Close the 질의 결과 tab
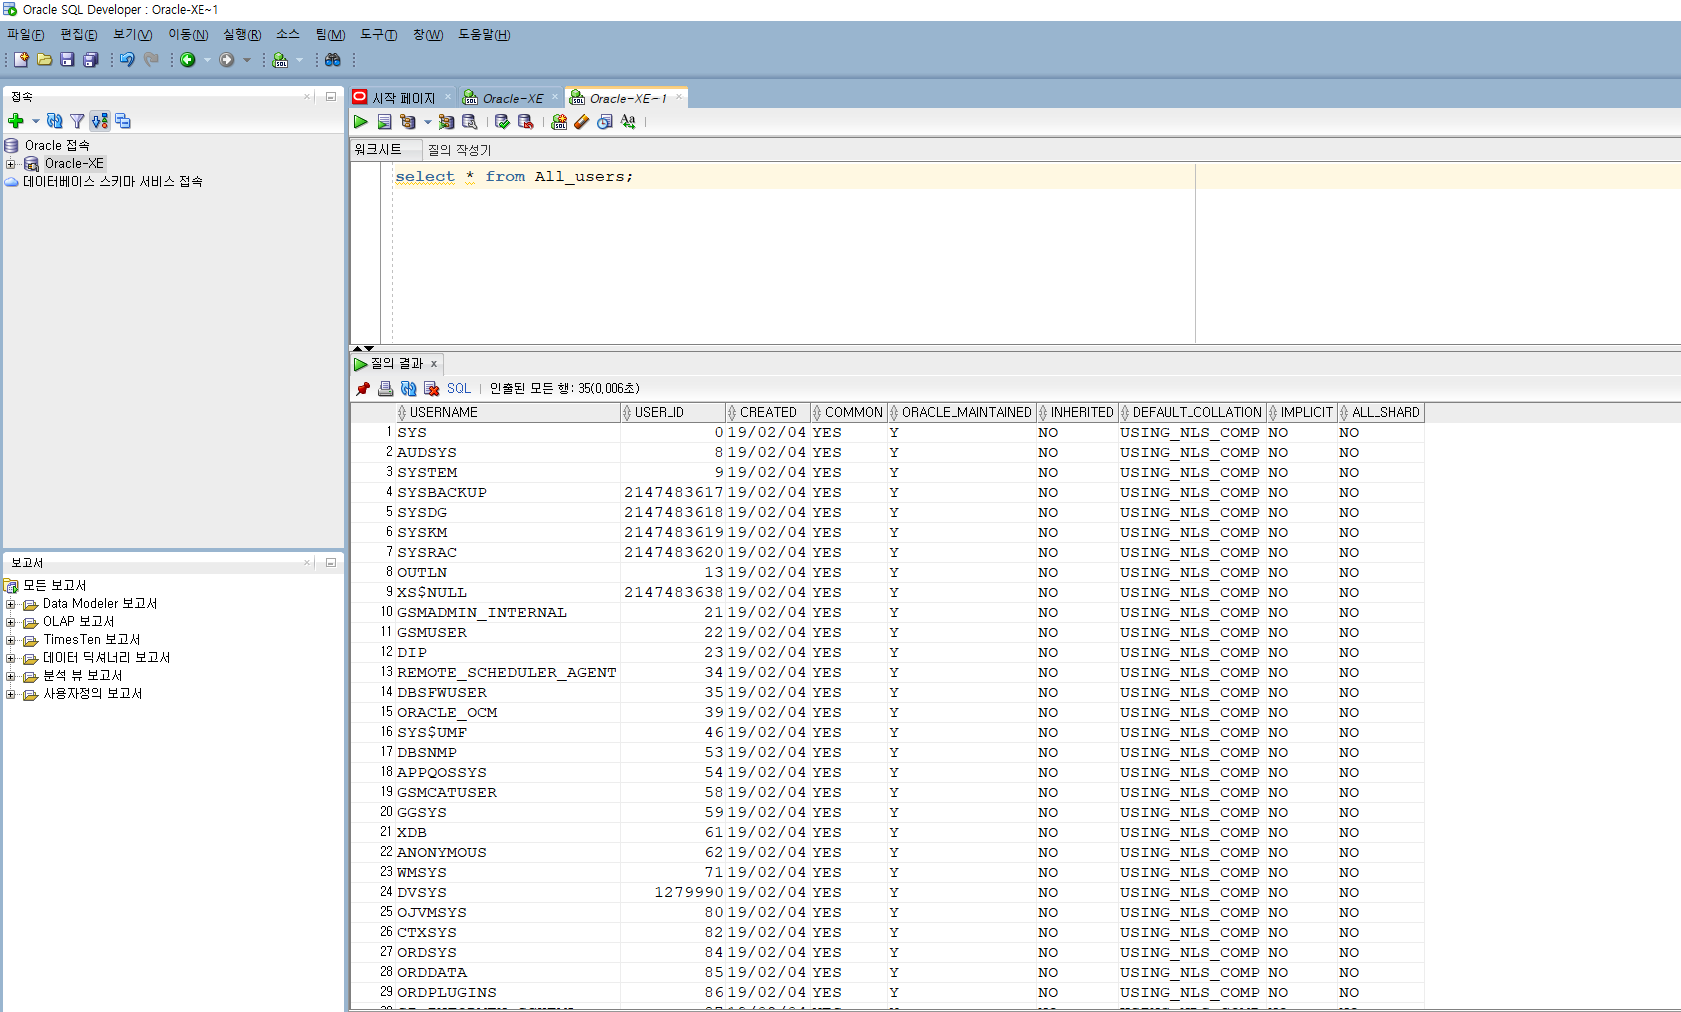Image resolution: width=1681 pixels, height=1012 pixels. pyautogui.click(x=434, y=364)
